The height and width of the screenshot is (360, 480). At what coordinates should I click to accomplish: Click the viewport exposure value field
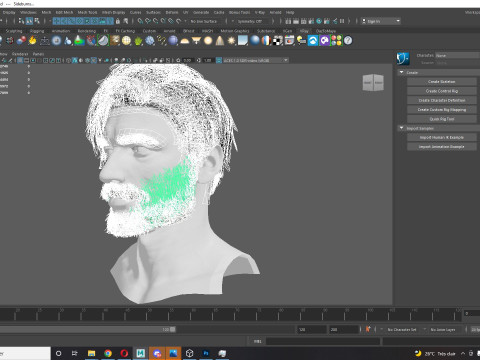(187, 60)
